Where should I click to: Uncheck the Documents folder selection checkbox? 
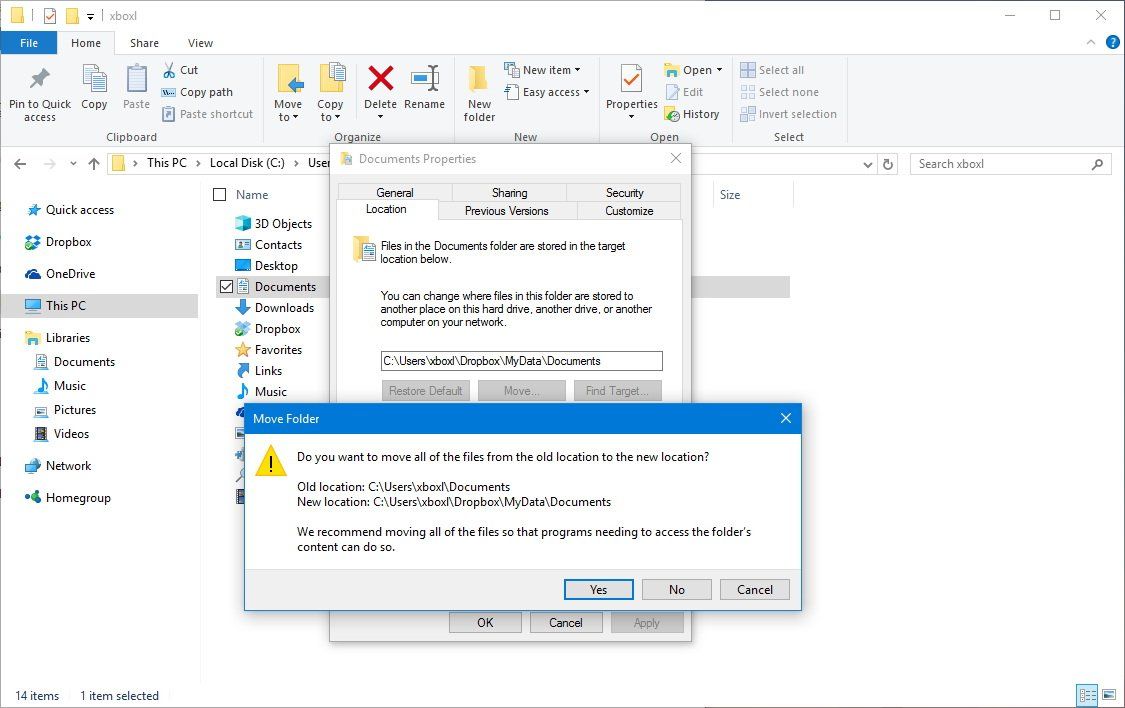[226, 286]
